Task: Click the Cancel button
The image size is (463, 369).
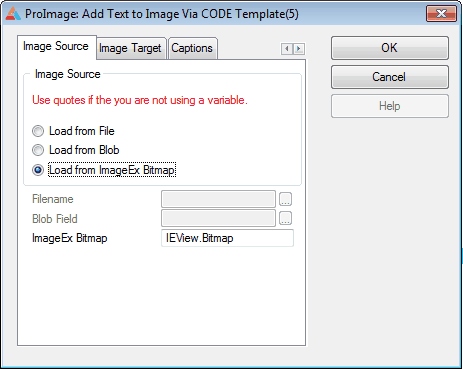Action: (390, 77)
